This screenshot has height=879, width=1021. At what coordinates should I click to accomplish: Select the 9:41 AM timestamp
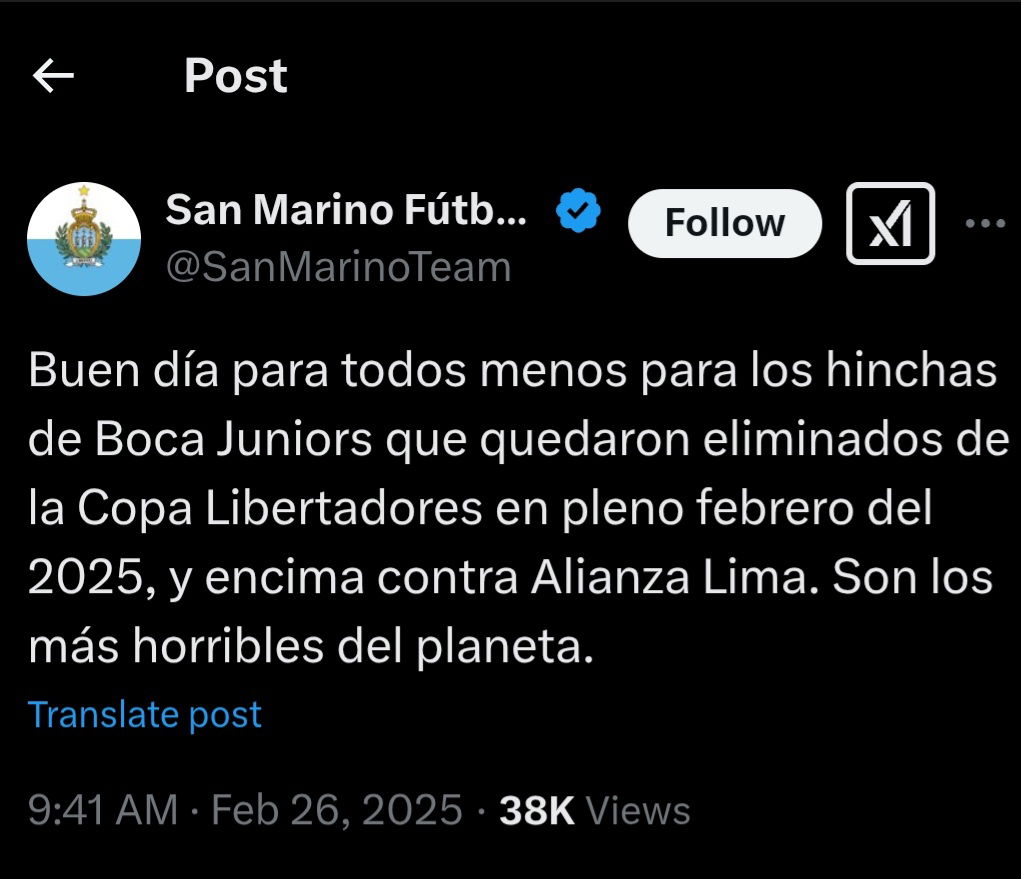[103, 810]
